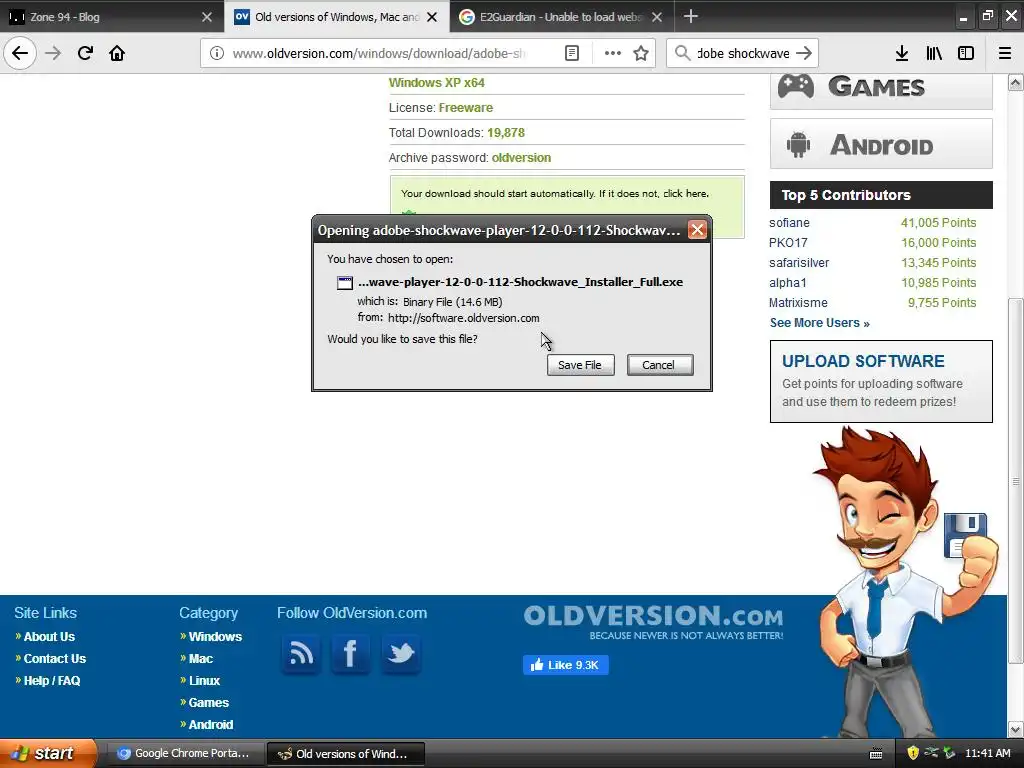
Task: Open the Windows category footer link
Action: (215, 637)
